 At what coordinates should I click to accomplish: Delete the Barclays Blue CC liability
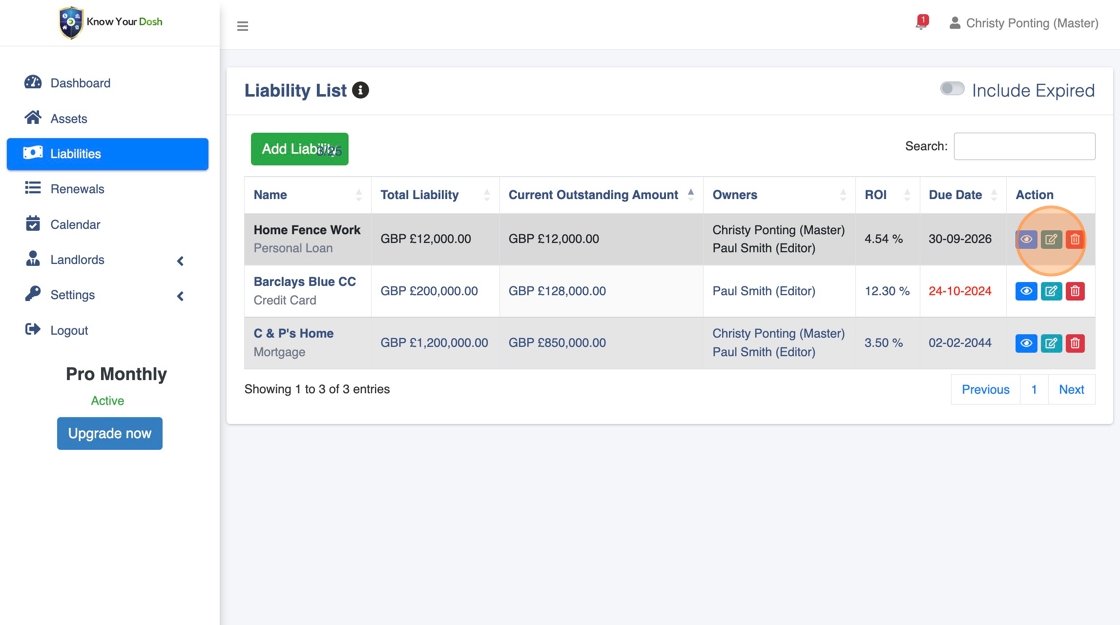[1075, 291]
